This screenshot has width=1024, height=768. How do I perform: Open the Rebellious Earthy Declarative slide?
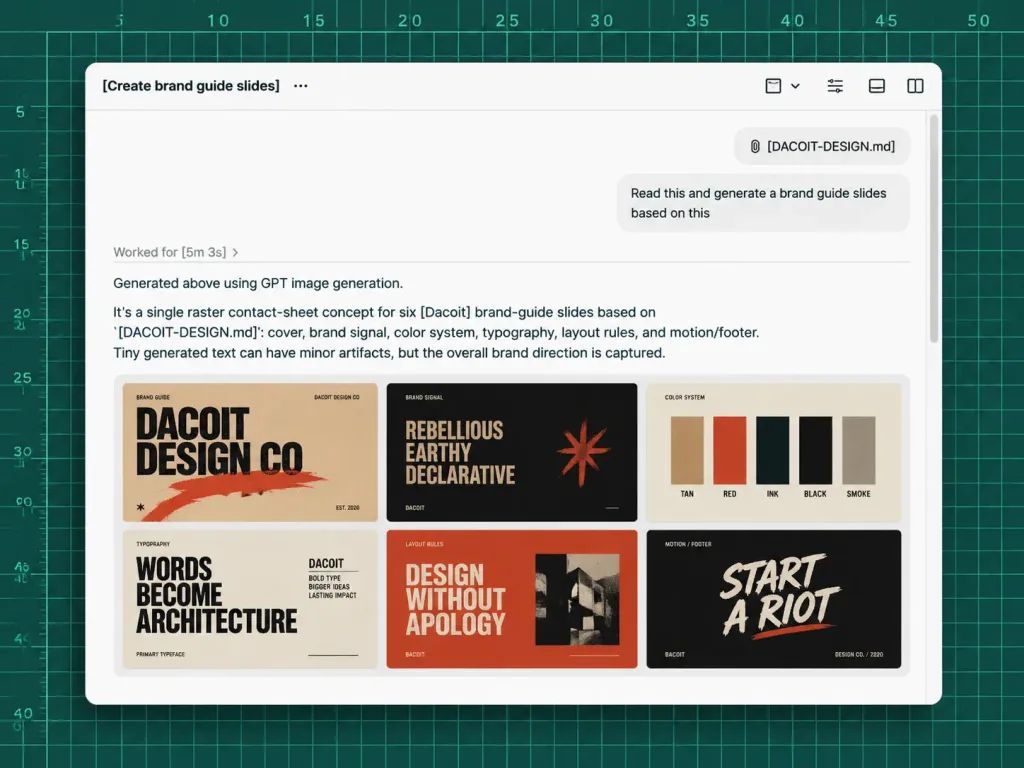click(x=511, y=452)
